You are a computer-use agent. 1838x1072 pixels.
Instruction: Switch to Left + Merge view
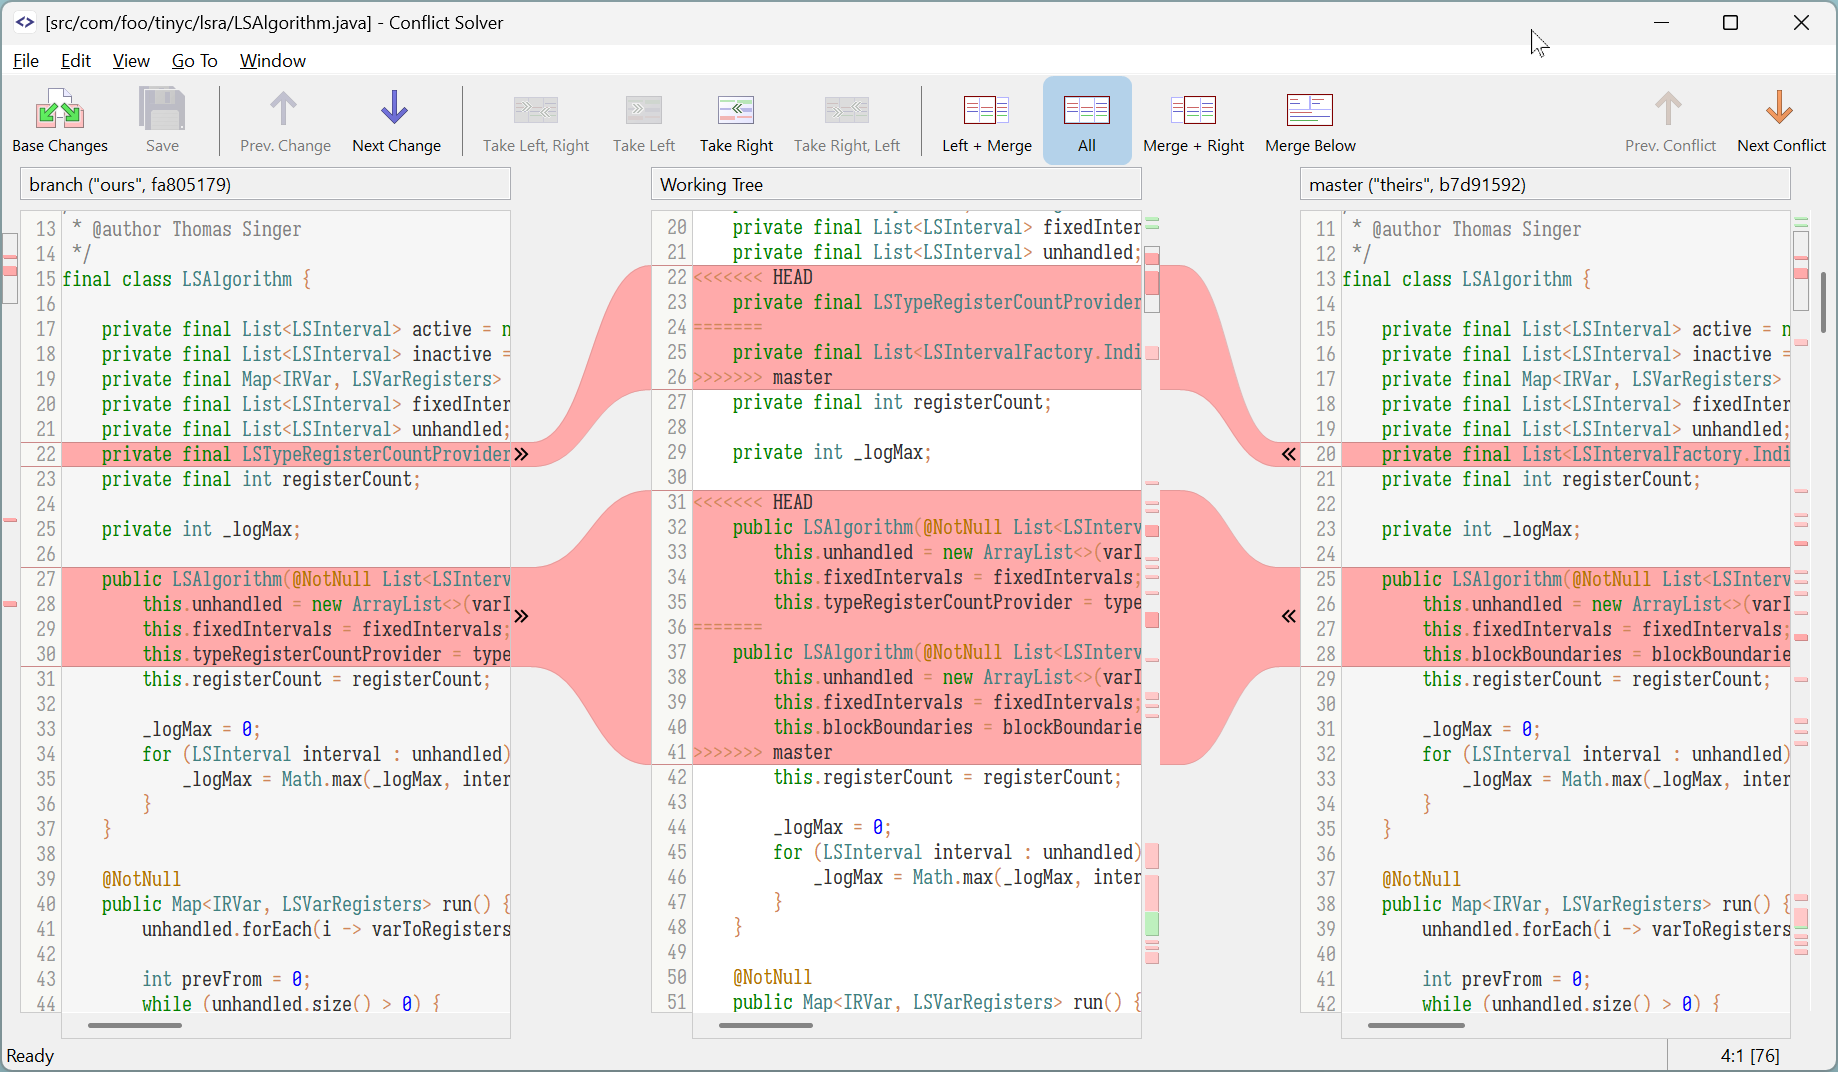pos(986,118)
